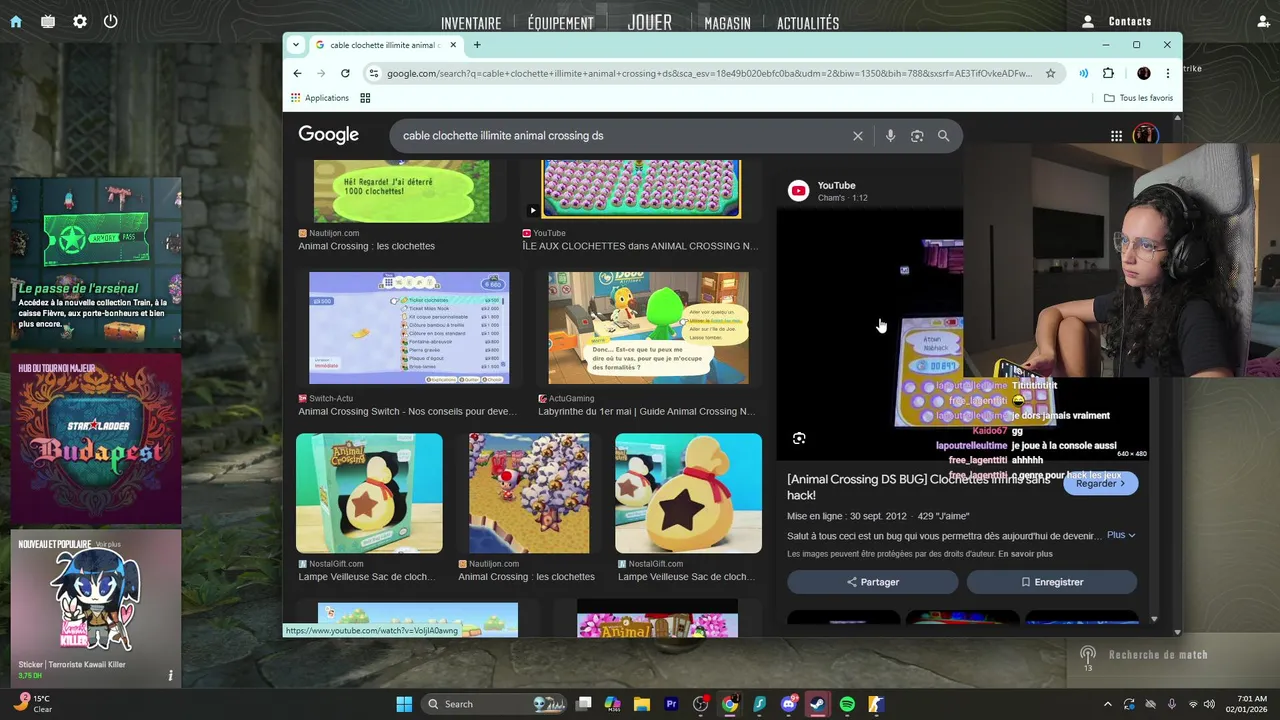Click the CS2 power quit icon

111,21
